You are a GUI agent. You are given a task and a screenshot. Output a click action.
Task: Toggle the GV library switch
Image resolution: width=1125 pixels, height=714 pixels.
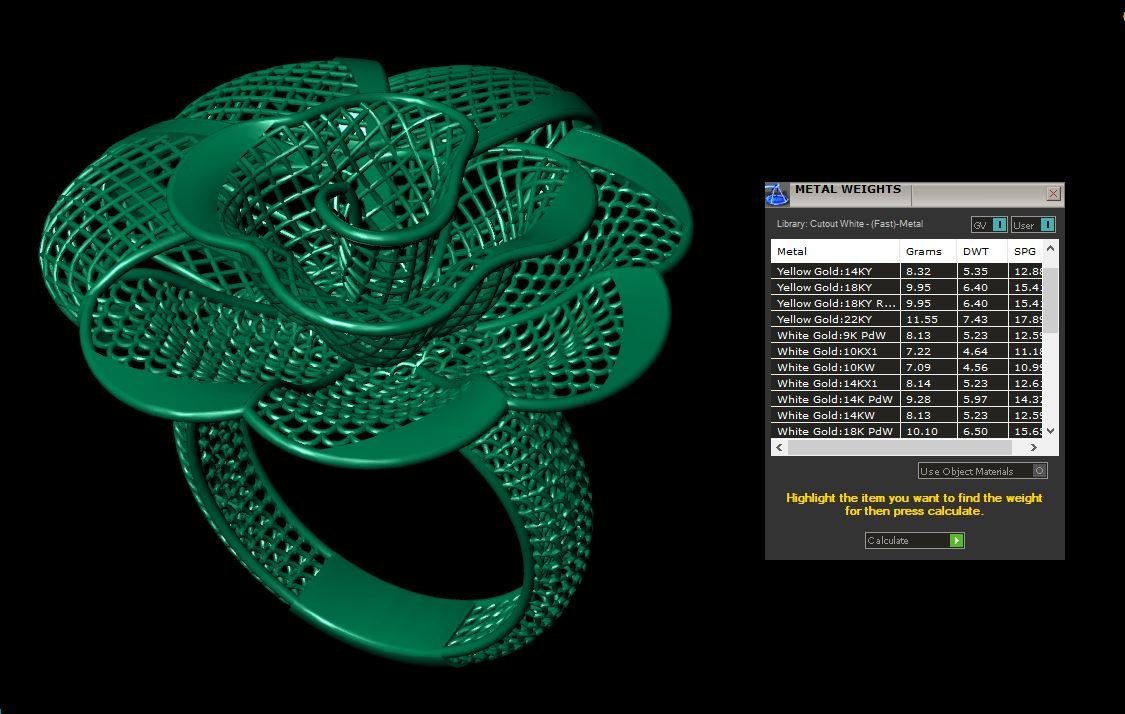pos(989,225)
